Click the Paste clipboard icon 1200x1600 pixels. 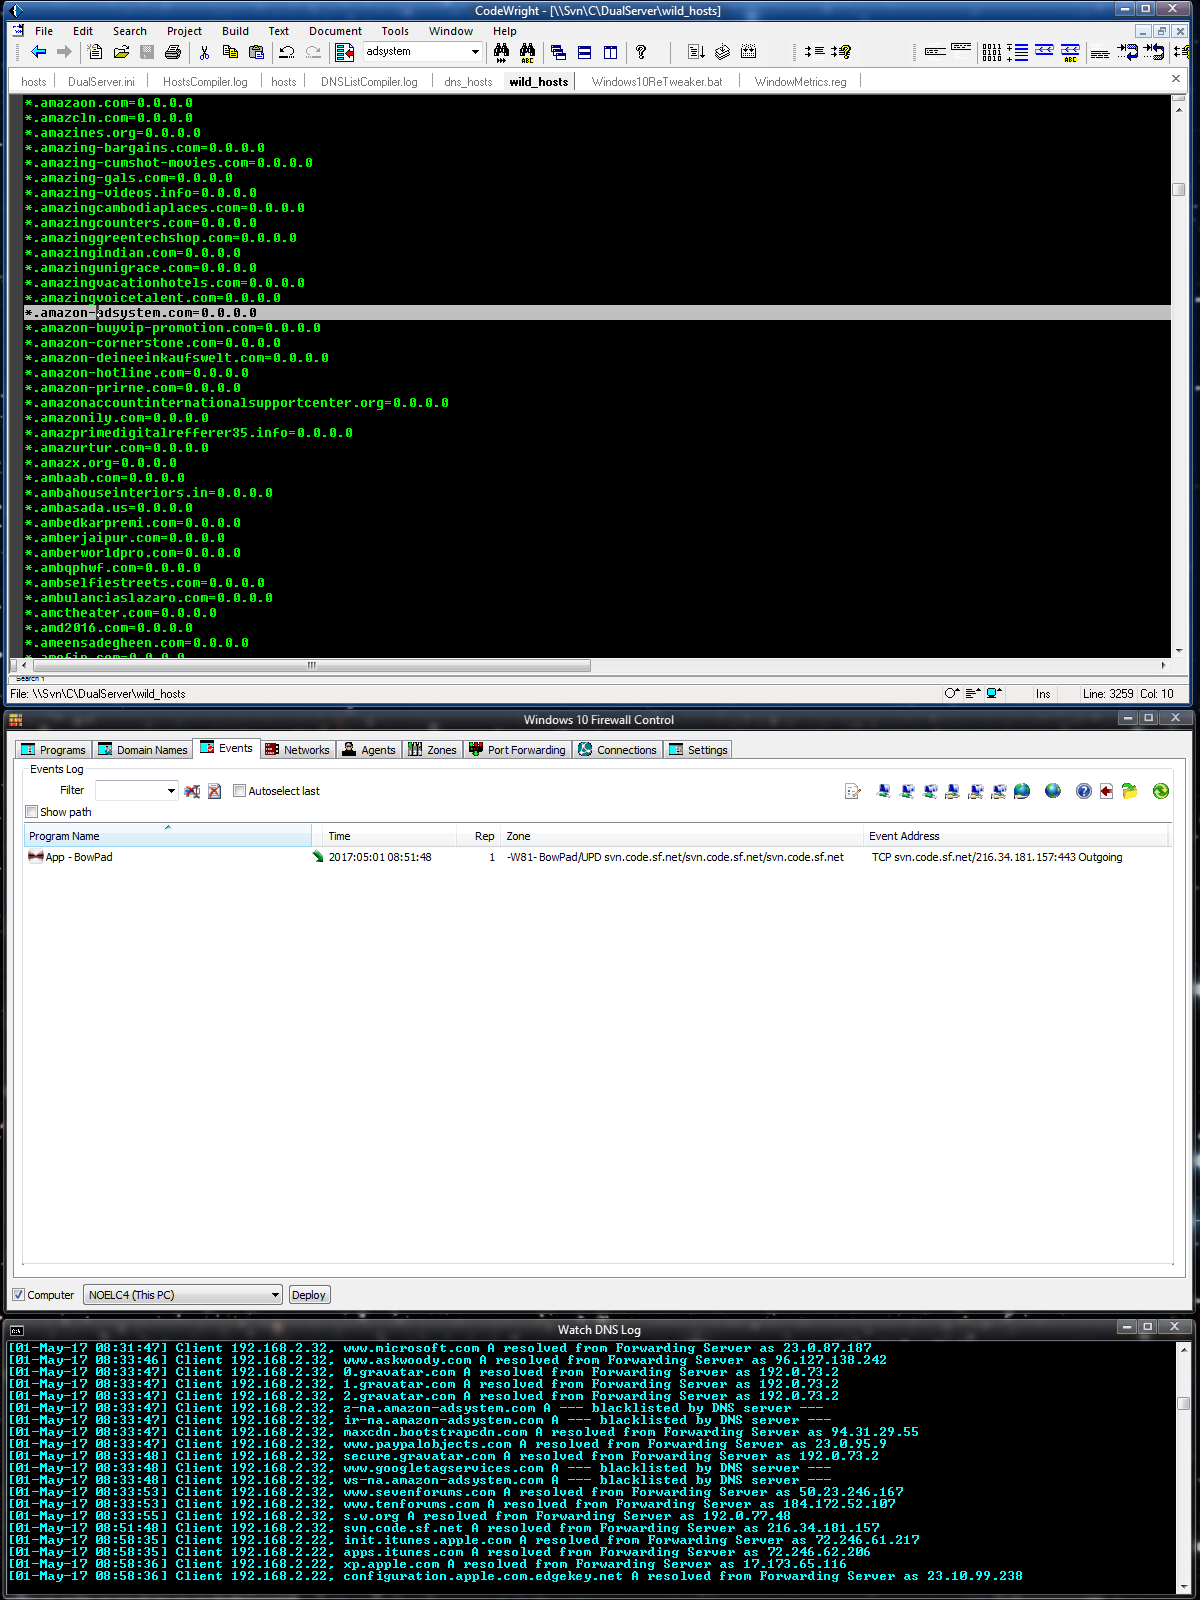pos(256,52)
